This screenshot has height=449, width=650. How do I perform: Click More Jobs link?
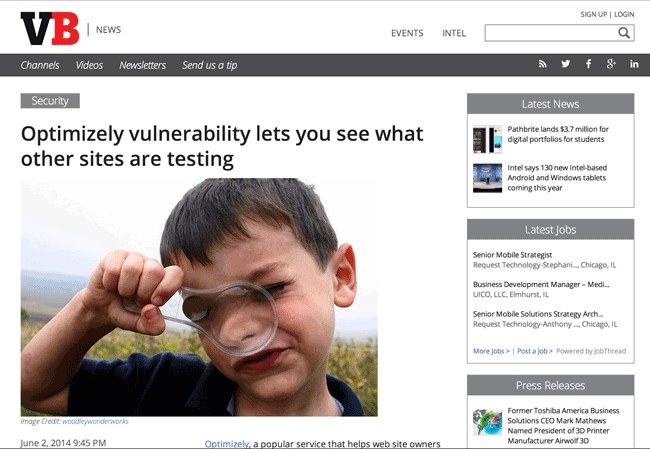491,351
